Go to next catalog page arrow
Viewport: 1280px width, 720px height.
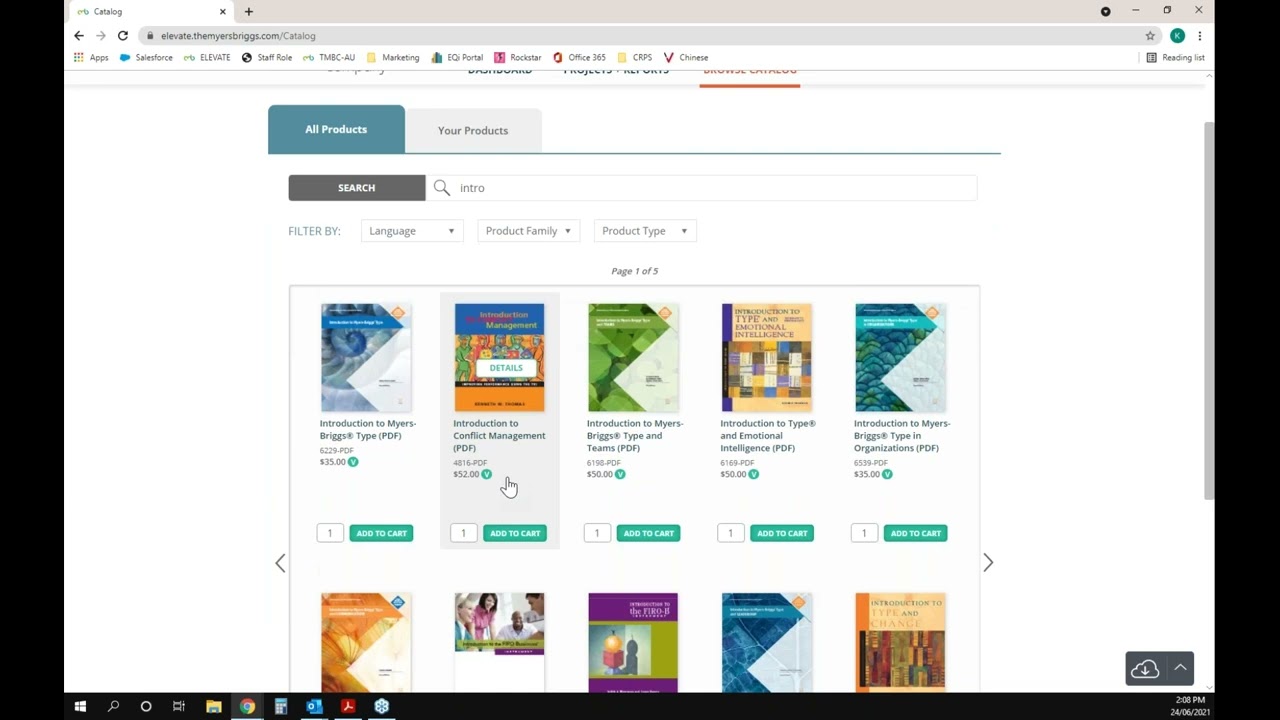988,563
